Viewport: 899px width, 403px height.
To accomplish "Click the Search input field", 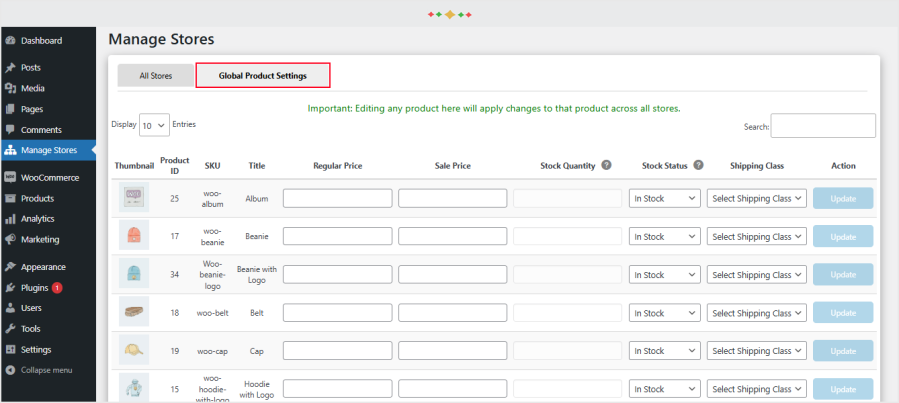I will point(823,126).
